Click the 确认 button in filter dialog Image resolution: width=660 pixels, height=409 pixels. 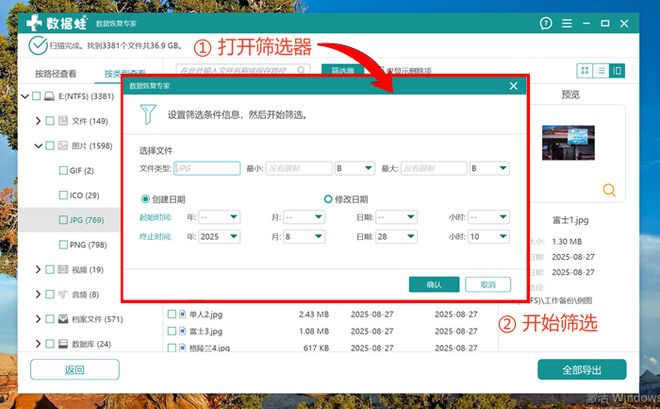point(433,284)
